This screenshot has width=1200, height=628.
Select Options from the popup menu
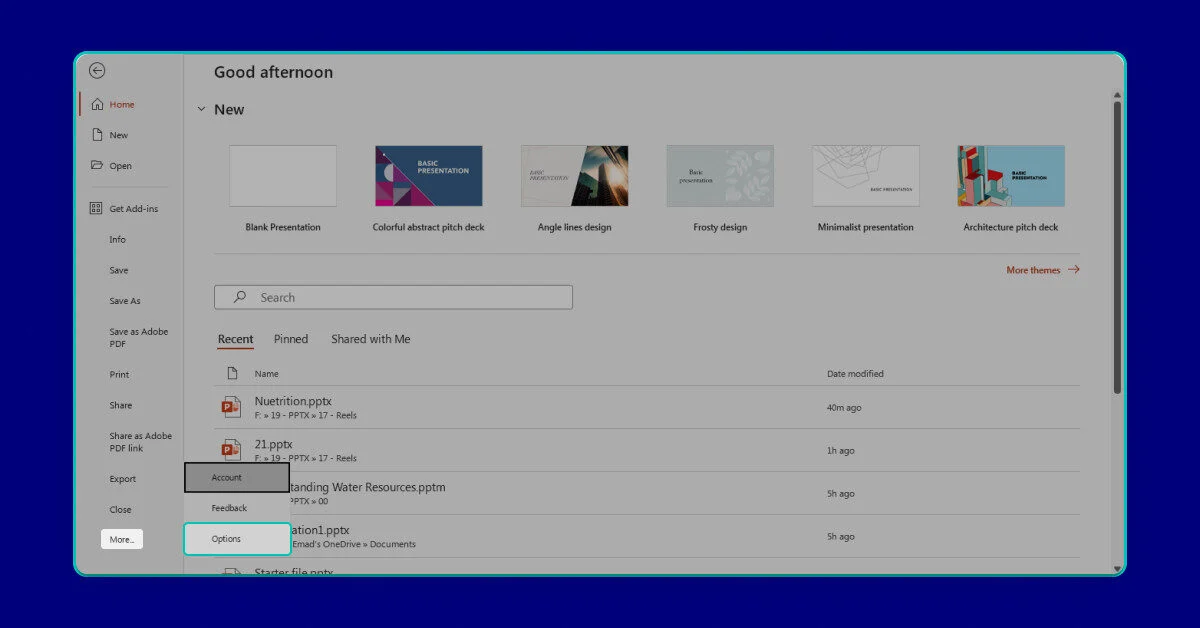pos(237,539)
